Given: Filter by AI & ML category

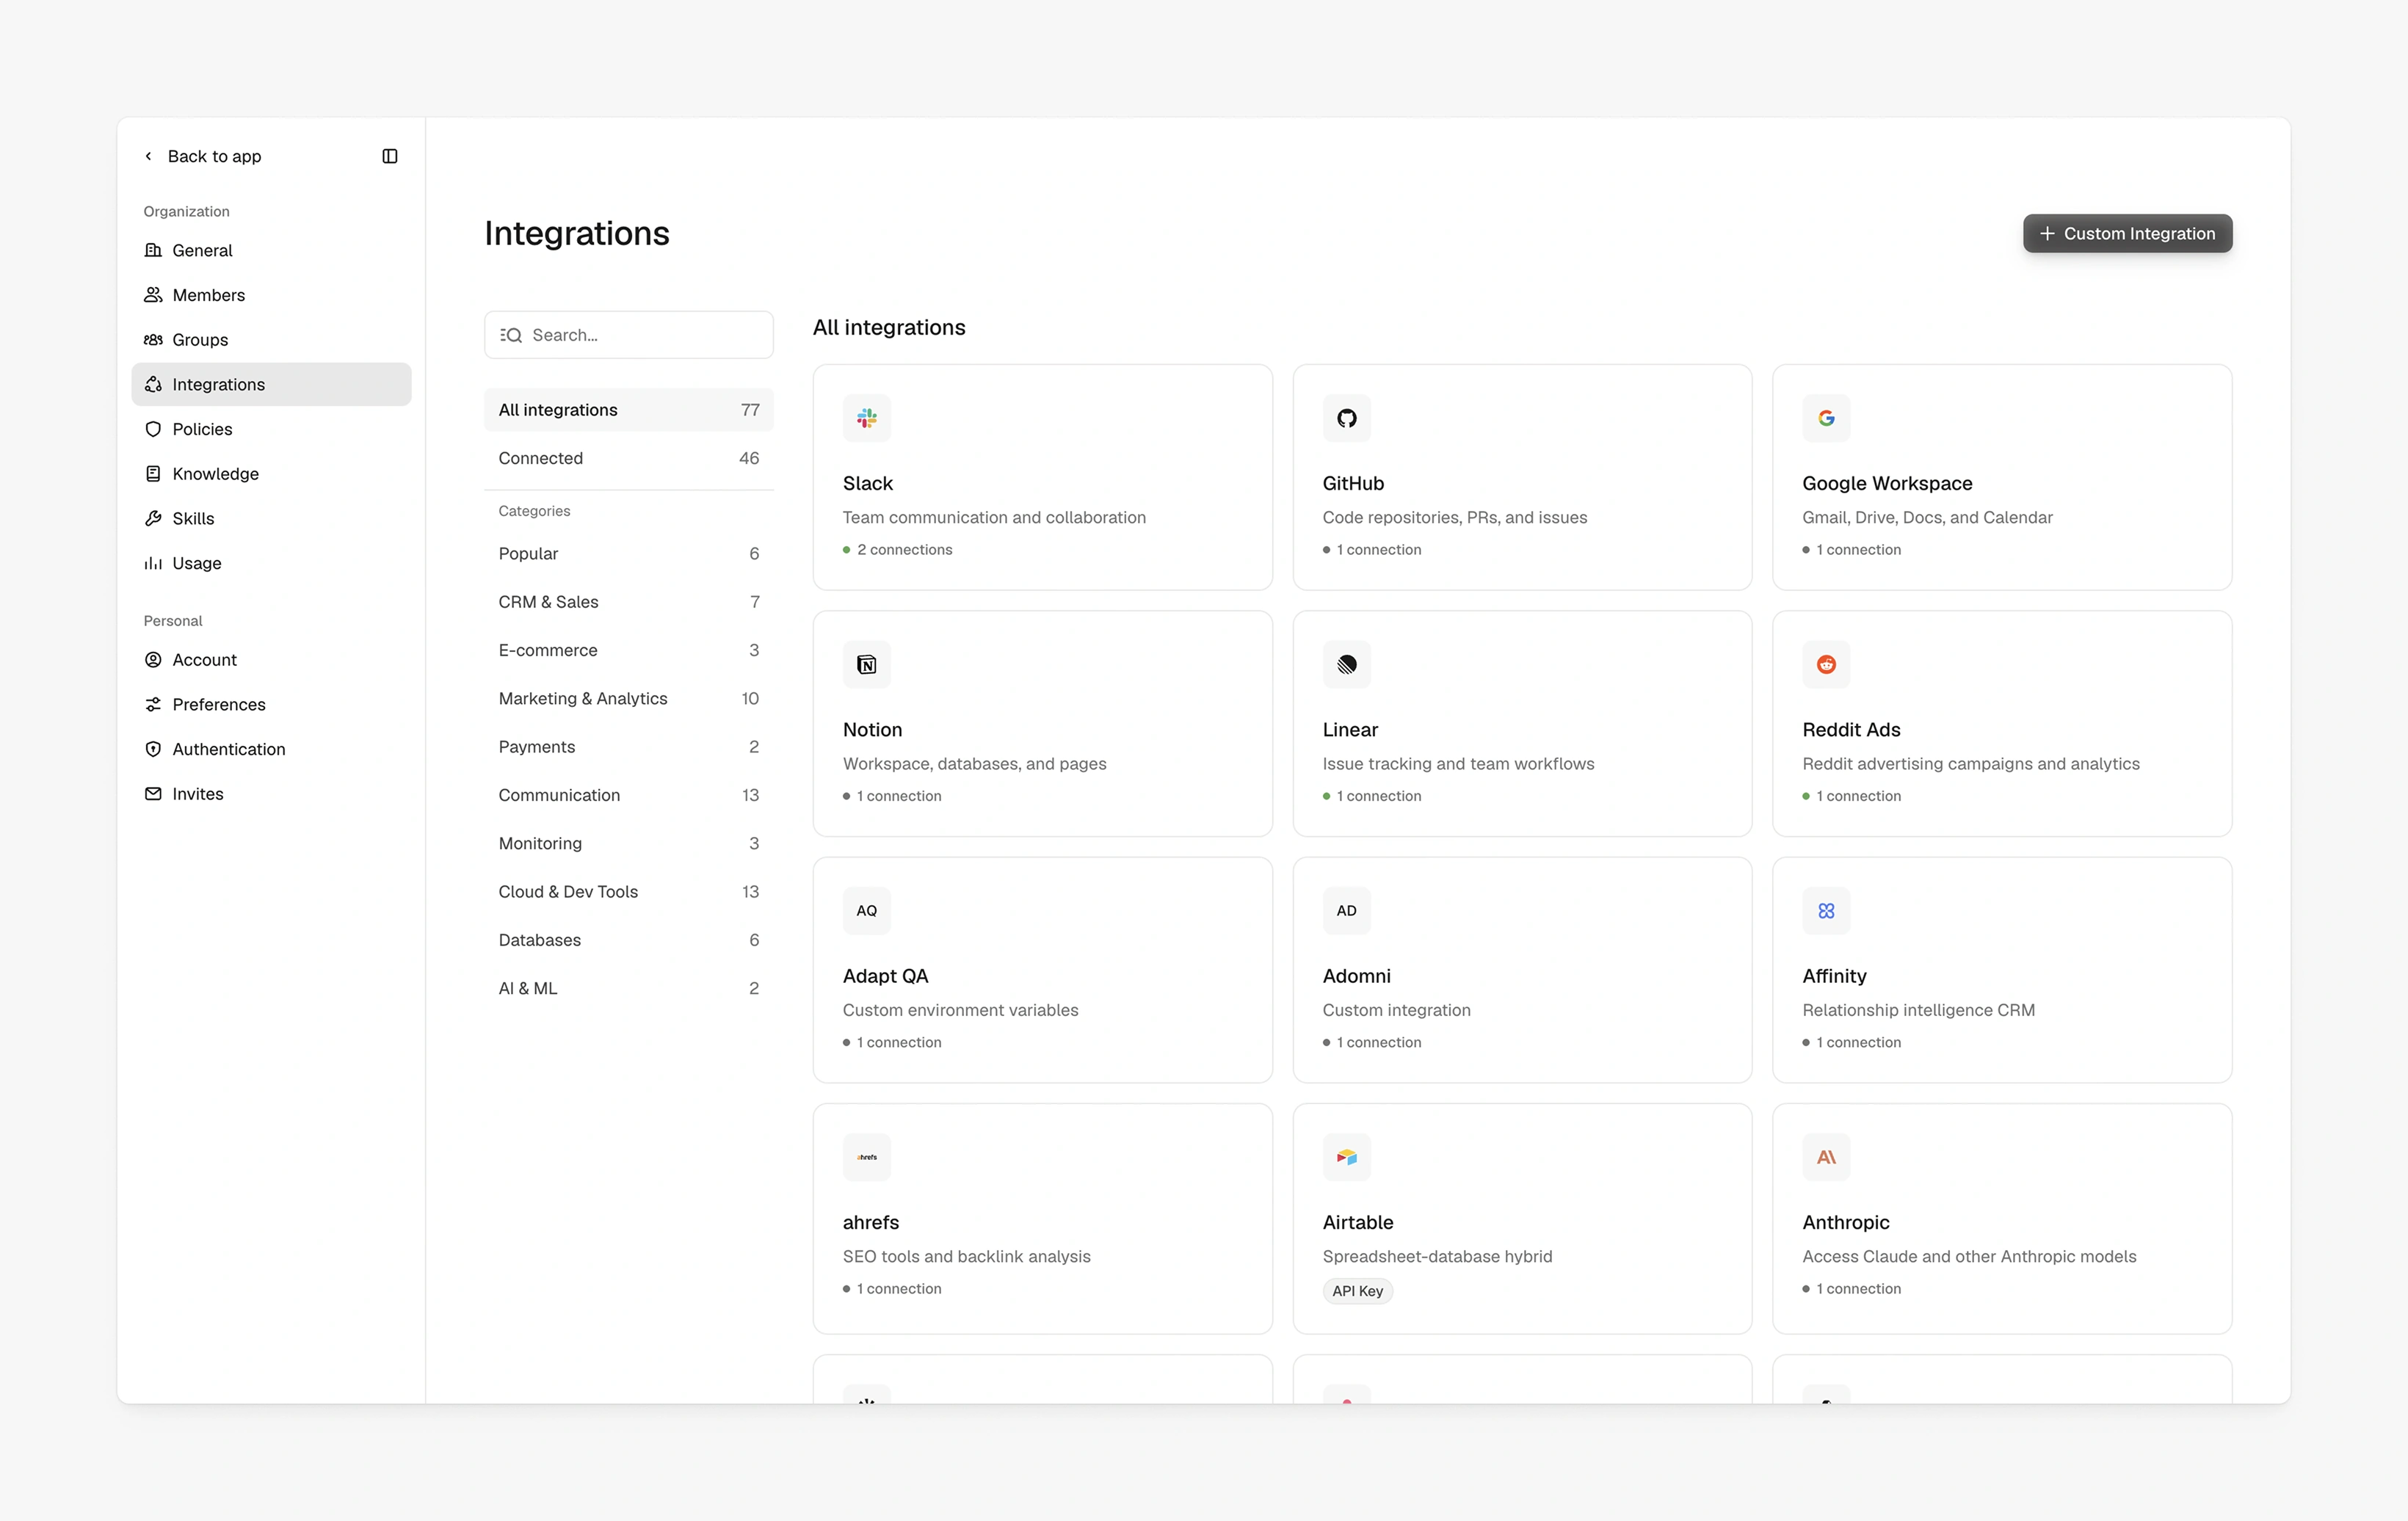Looking at the screenshot, I should 628,989.
